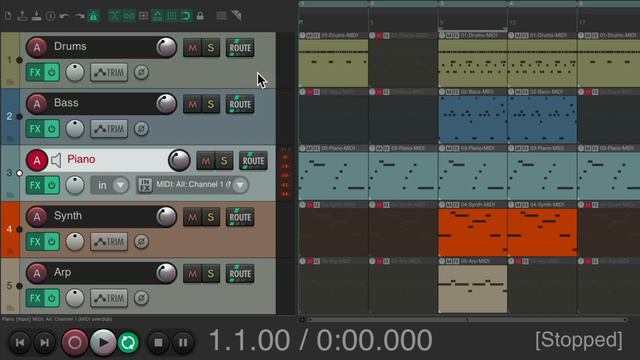Image resolution: width=640 pixels, height=360 pixels.
Task: Open ROUTE for the Drums track
Action: point(240,48)
